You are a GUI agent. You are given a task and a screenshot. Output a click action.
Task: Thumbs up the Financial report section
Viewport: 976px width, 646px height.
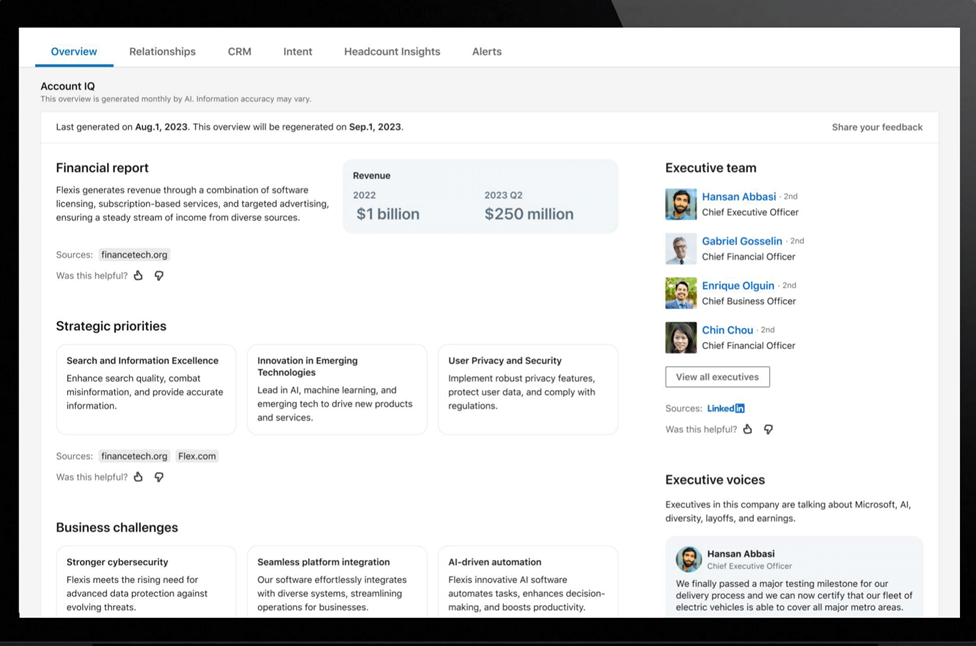pos(139,276)
